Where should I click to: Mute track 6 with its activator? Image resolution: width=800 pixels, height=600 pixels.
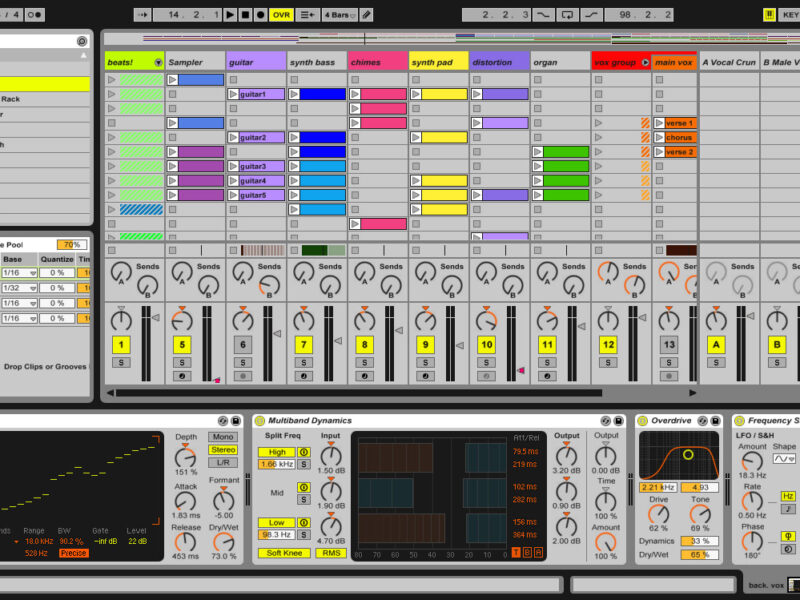(x=243, y=345)
